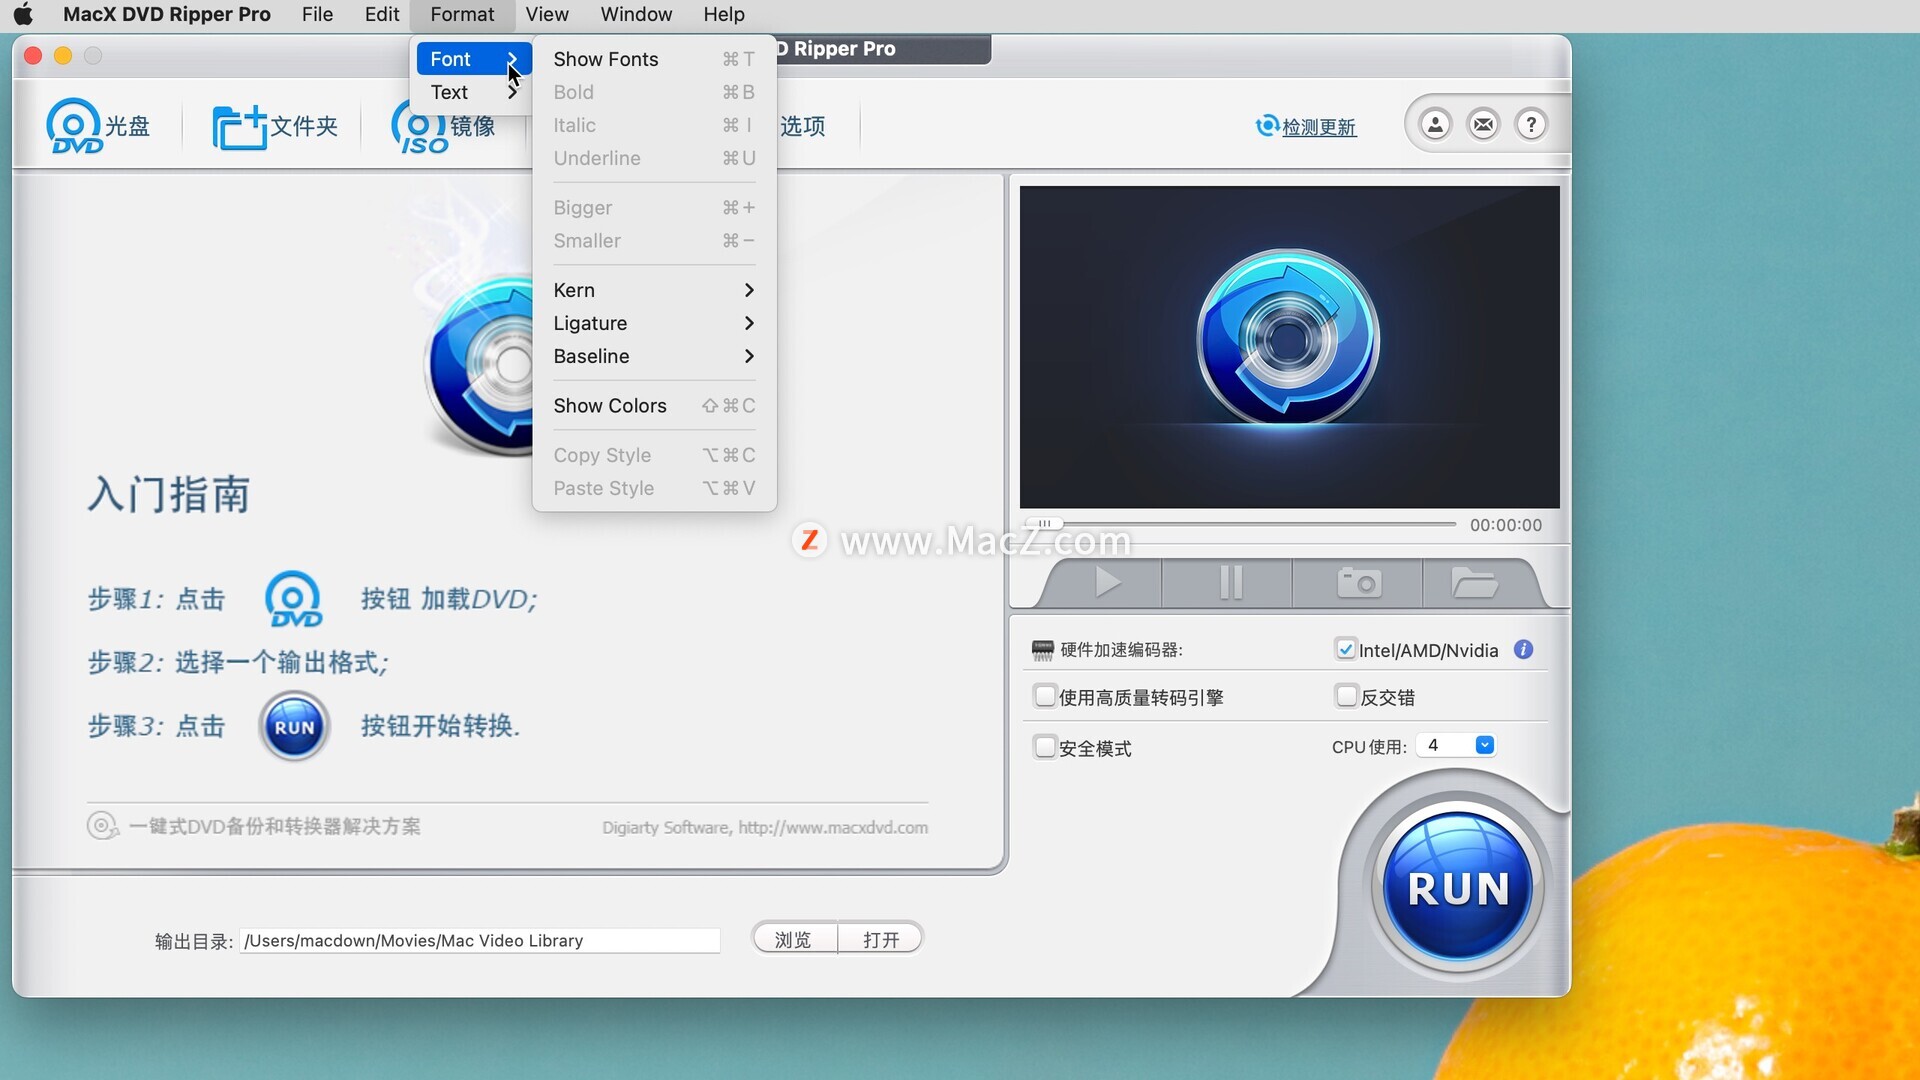The width and height of the screenshot is (1920, 1080).
Task: Click the Format menu in menu bar
Action: 462,14
